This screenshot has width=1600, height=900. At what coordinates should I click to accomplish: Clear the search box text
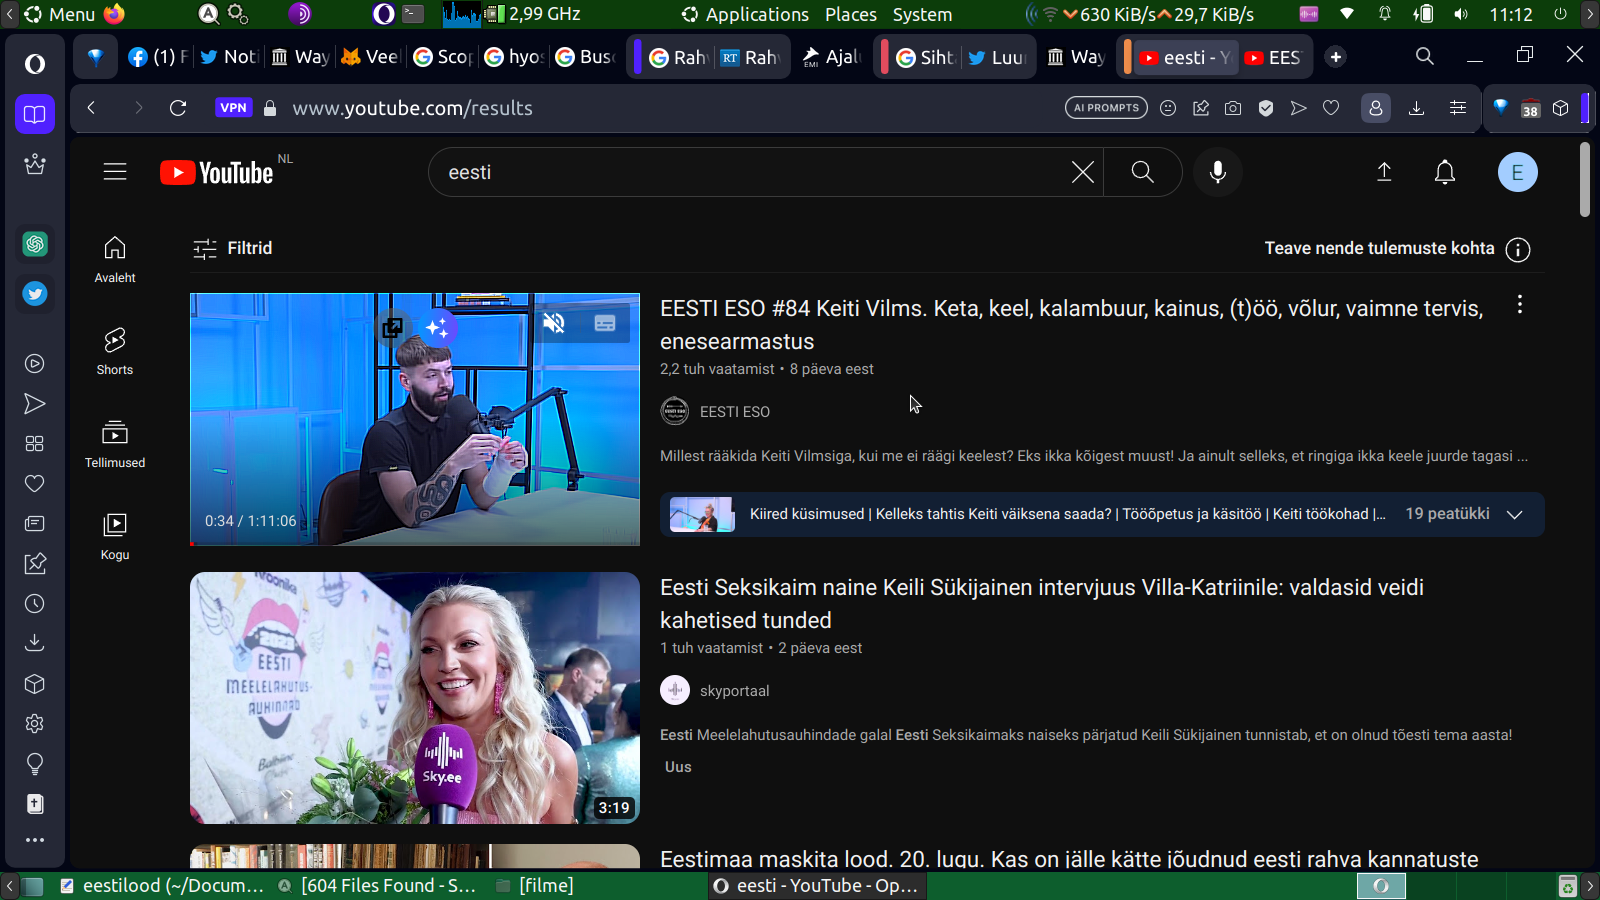(1082, 172)
